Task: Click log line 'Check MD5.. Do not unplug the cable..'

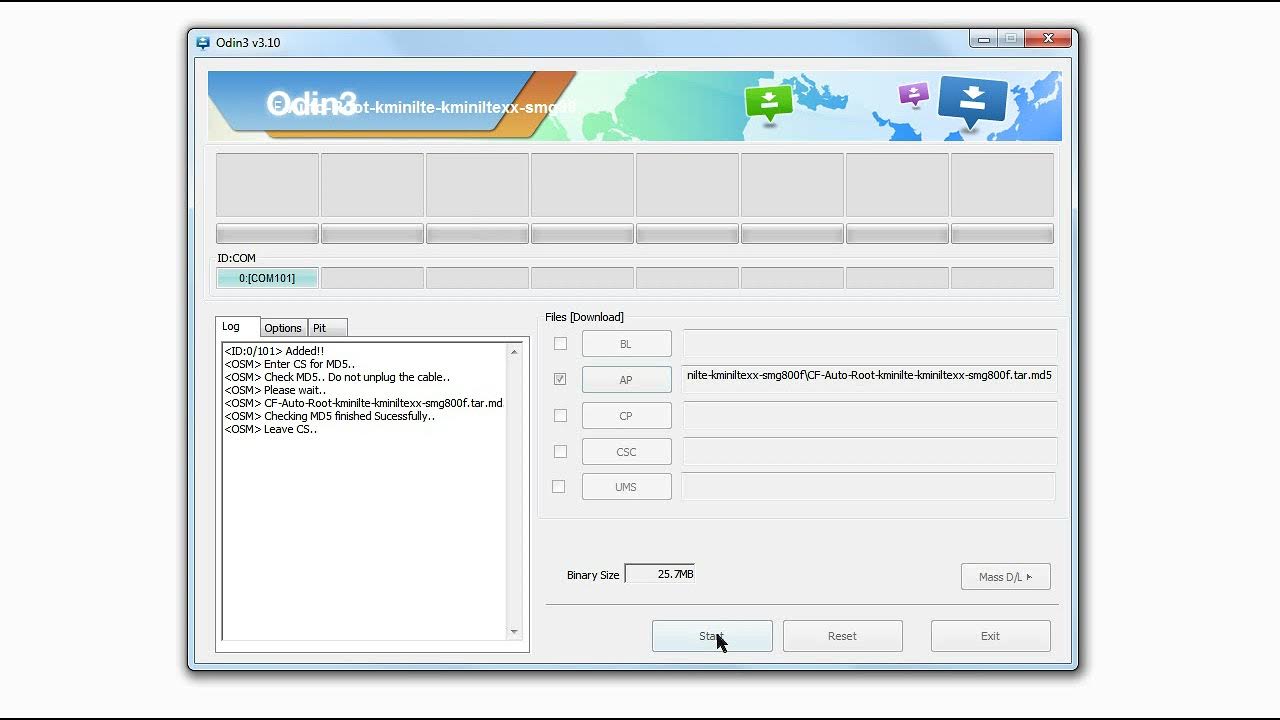Action: pyautogui.click(x=337, y=377)
